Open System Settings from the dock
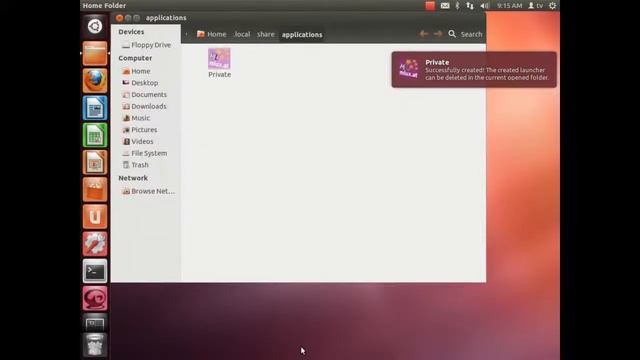Viewport: 640px width, 360px height. tap(95, 244)
